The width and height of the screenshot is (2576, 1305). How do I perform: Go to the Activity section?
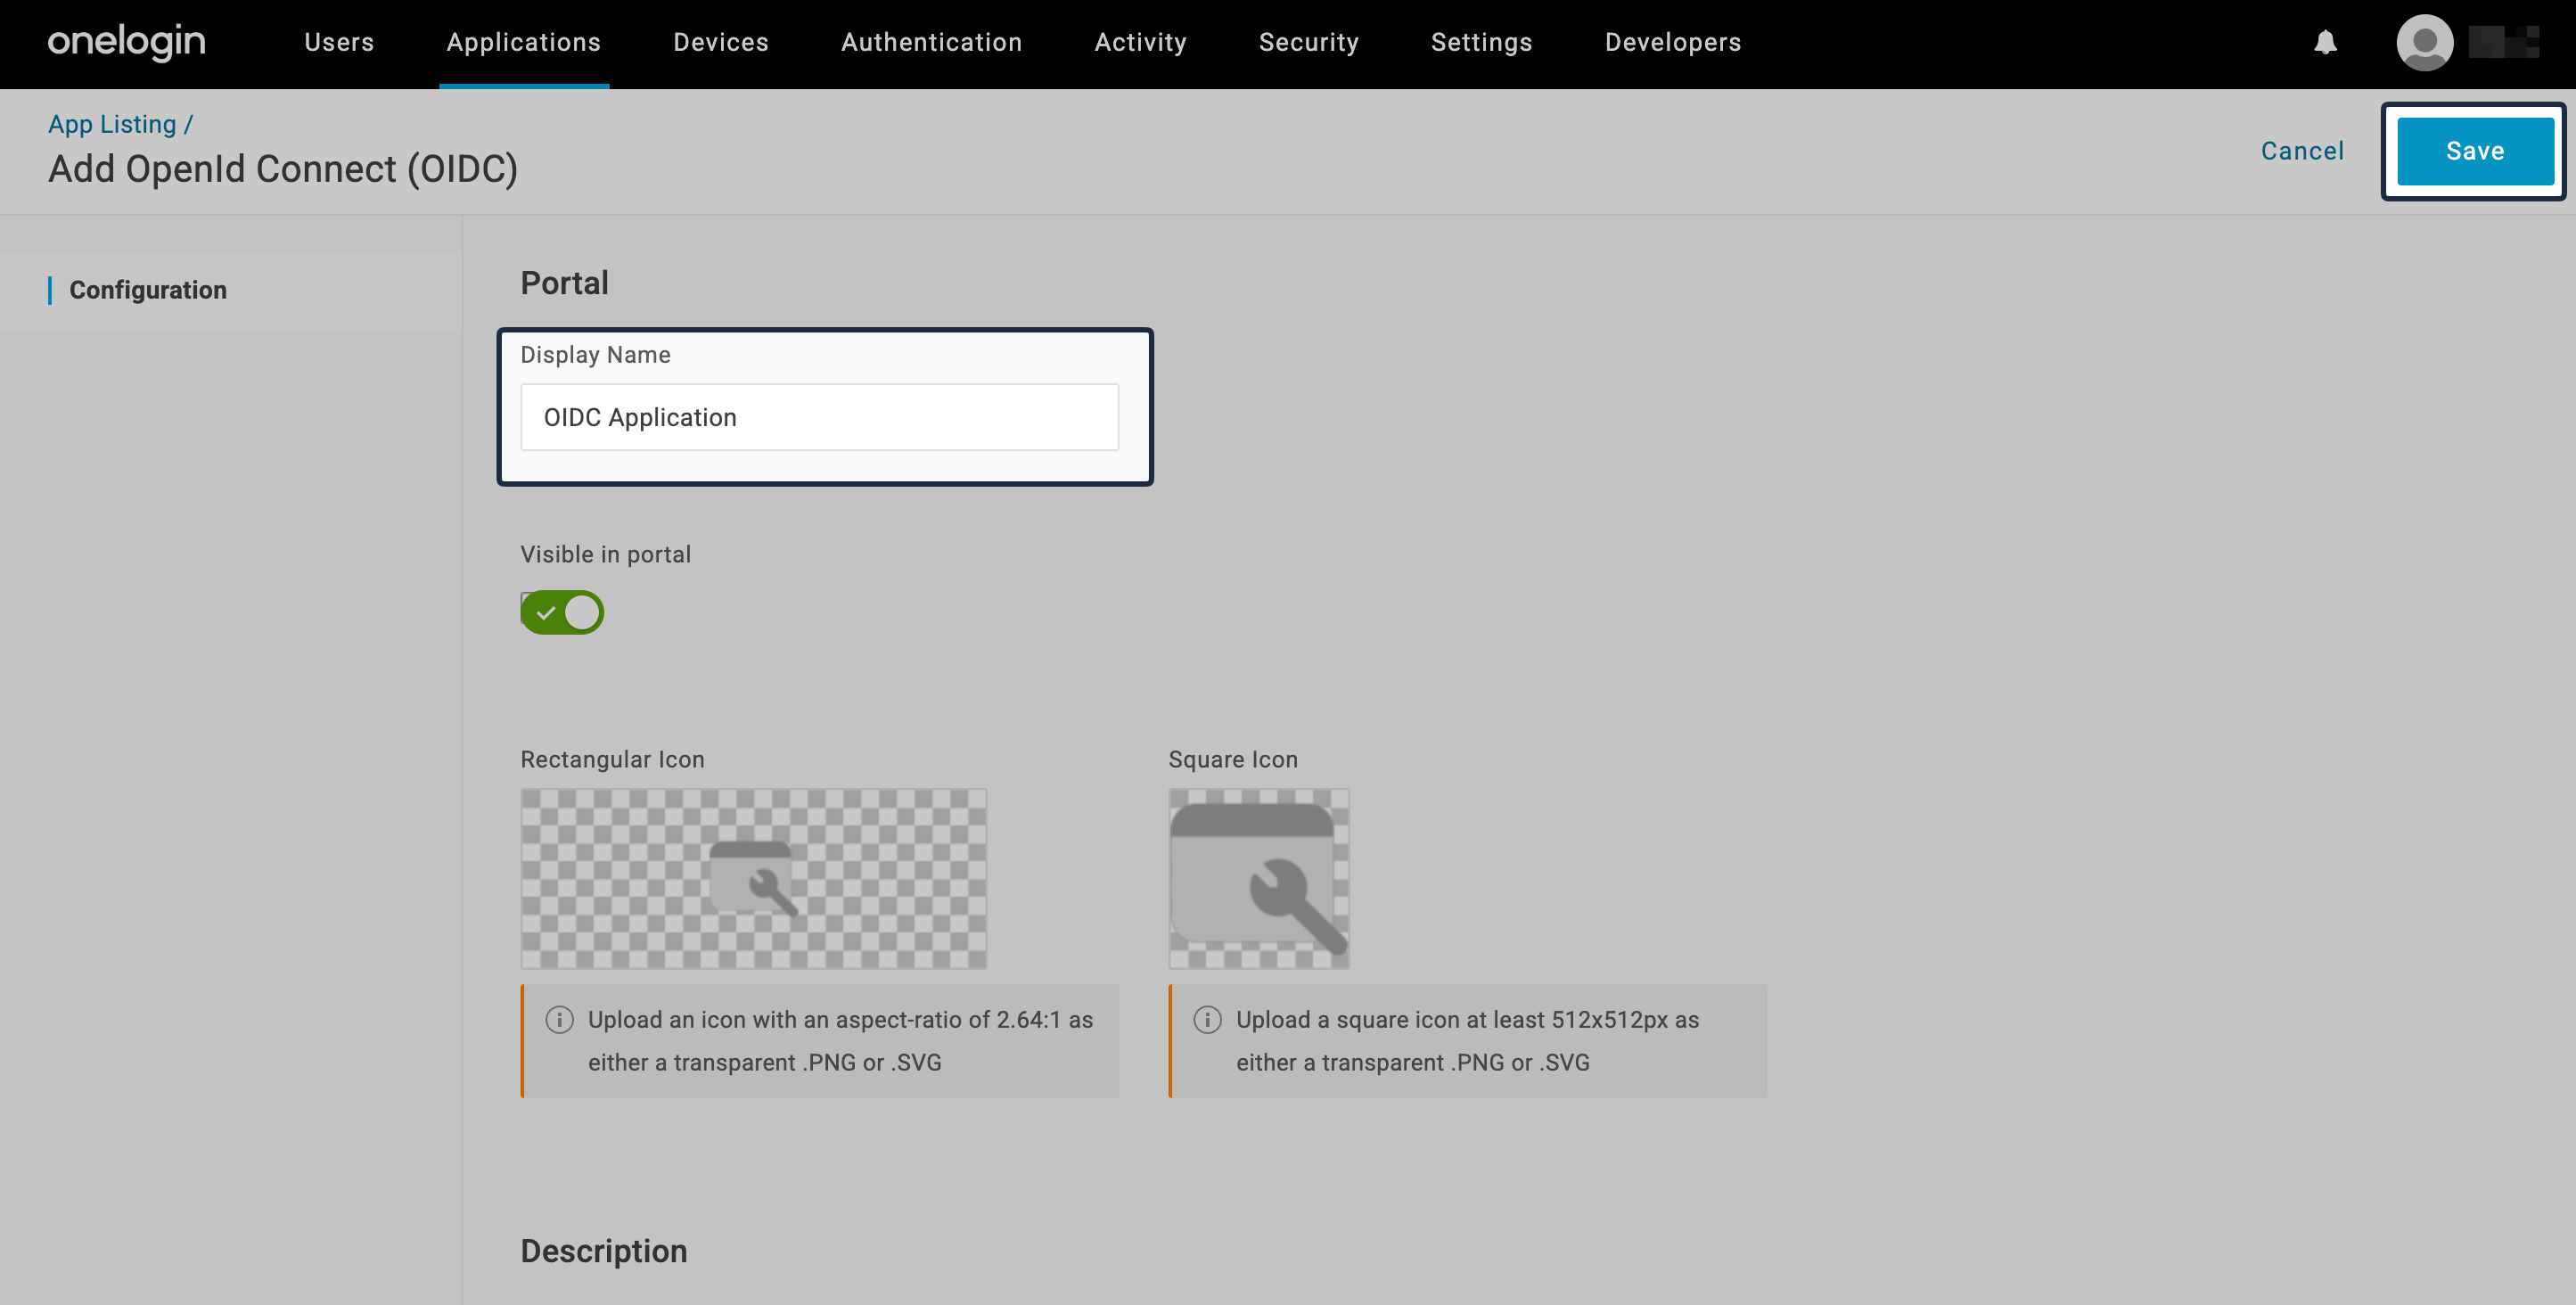pyautogui.click(x=1140, y=42)
